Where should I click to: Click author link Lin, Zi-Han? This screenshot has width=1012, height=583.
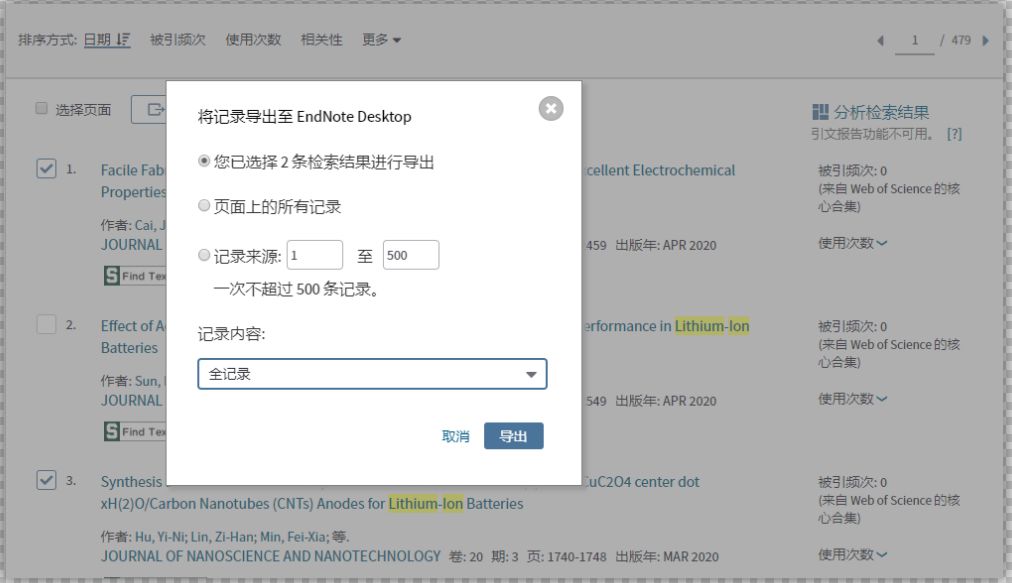tap(223, 537)
